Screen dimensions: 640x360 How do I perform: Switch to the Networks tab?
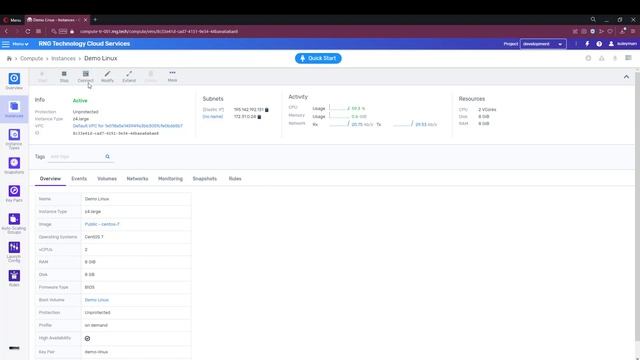click(137, 179)
